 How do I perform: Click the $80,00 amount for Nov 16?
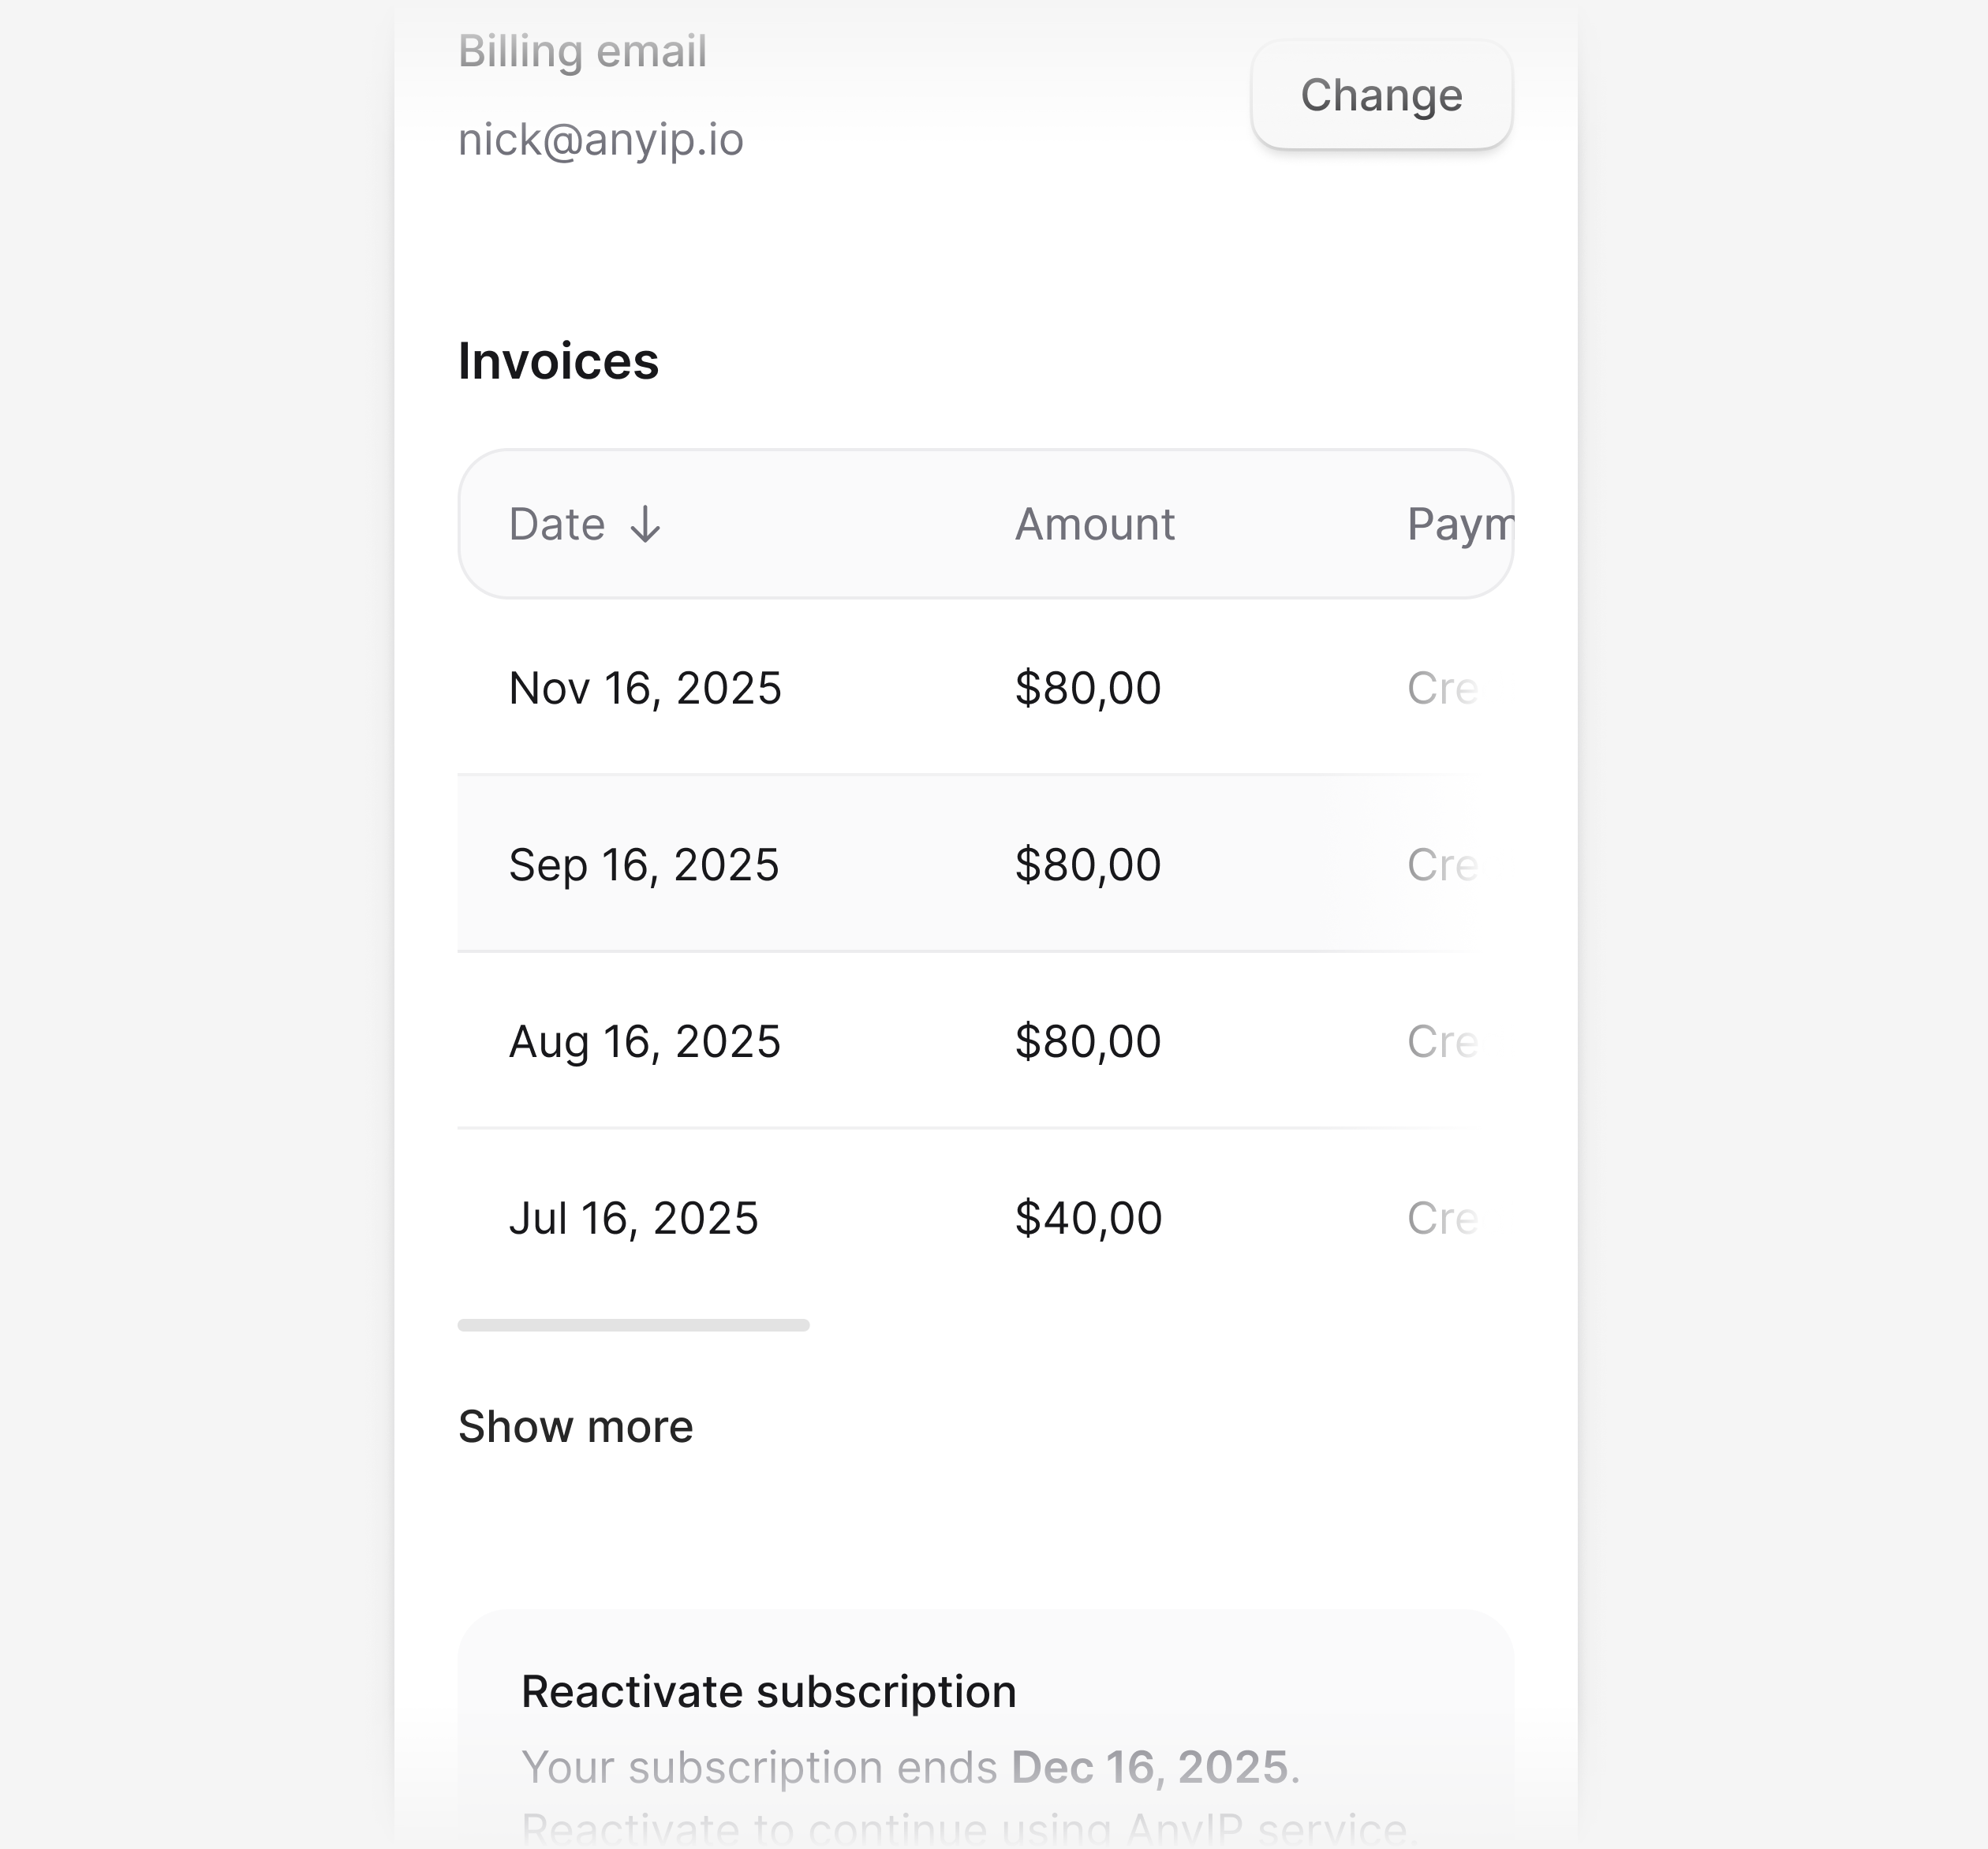coord(1087,688)
